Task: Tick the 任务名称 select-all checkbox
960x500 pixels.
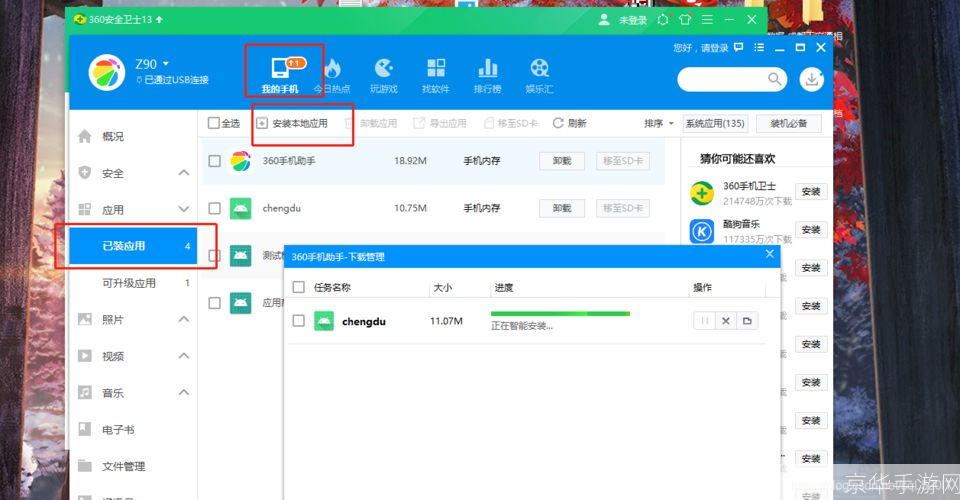Action: pos(299,287)
